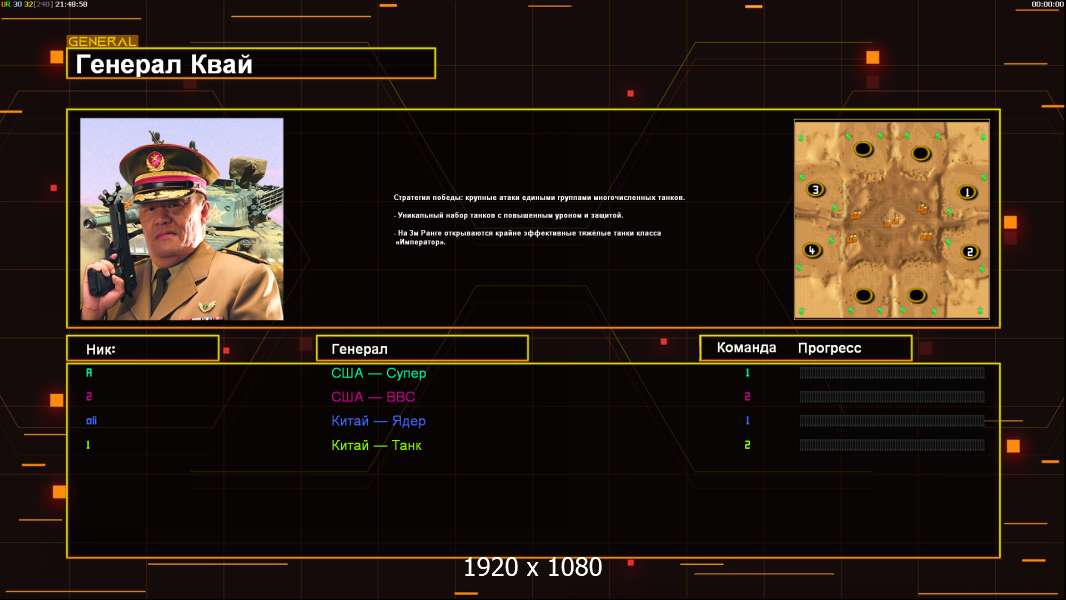Select the США — Супер player row
1066x600 pixels.
point(533,373)
